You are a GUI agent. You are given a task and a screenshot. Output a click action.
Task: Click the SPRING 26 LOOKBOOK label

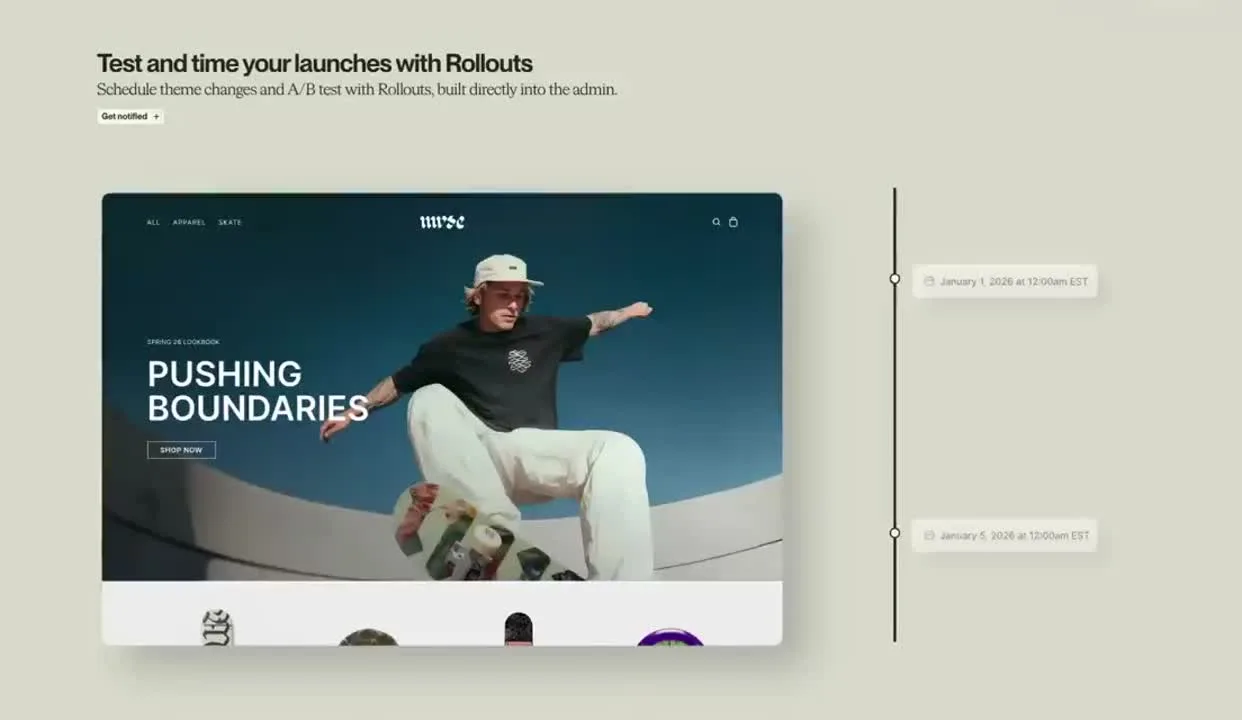(183, 342)
